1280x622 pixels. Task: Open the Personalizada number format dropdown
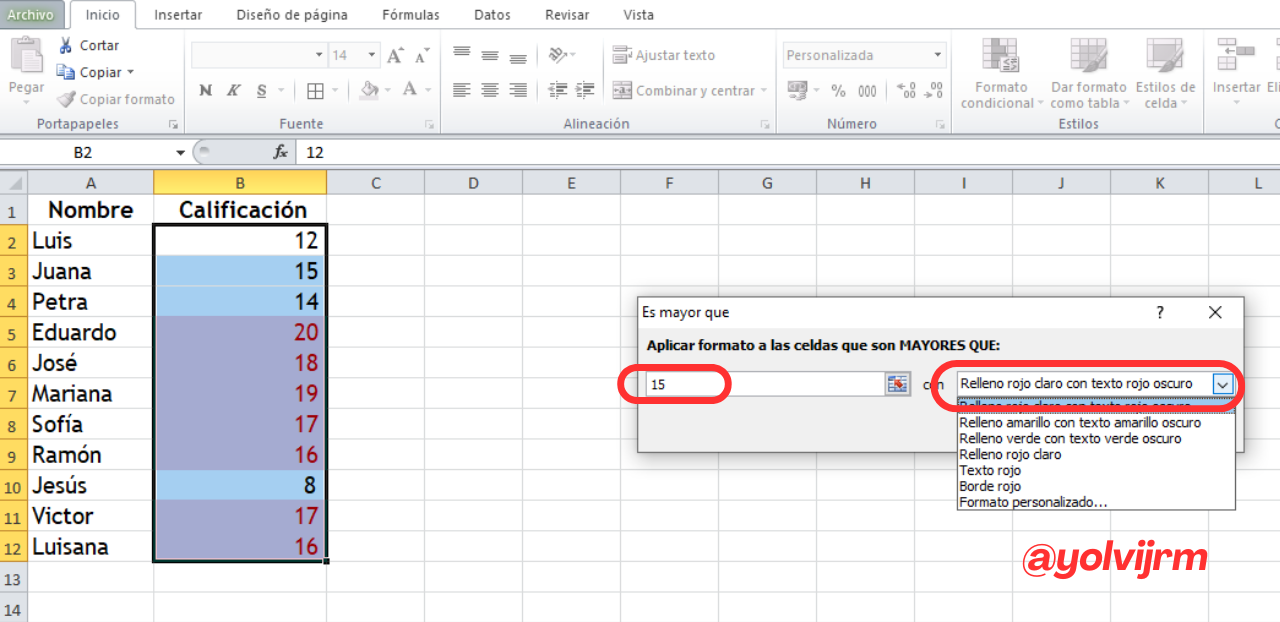938,55
